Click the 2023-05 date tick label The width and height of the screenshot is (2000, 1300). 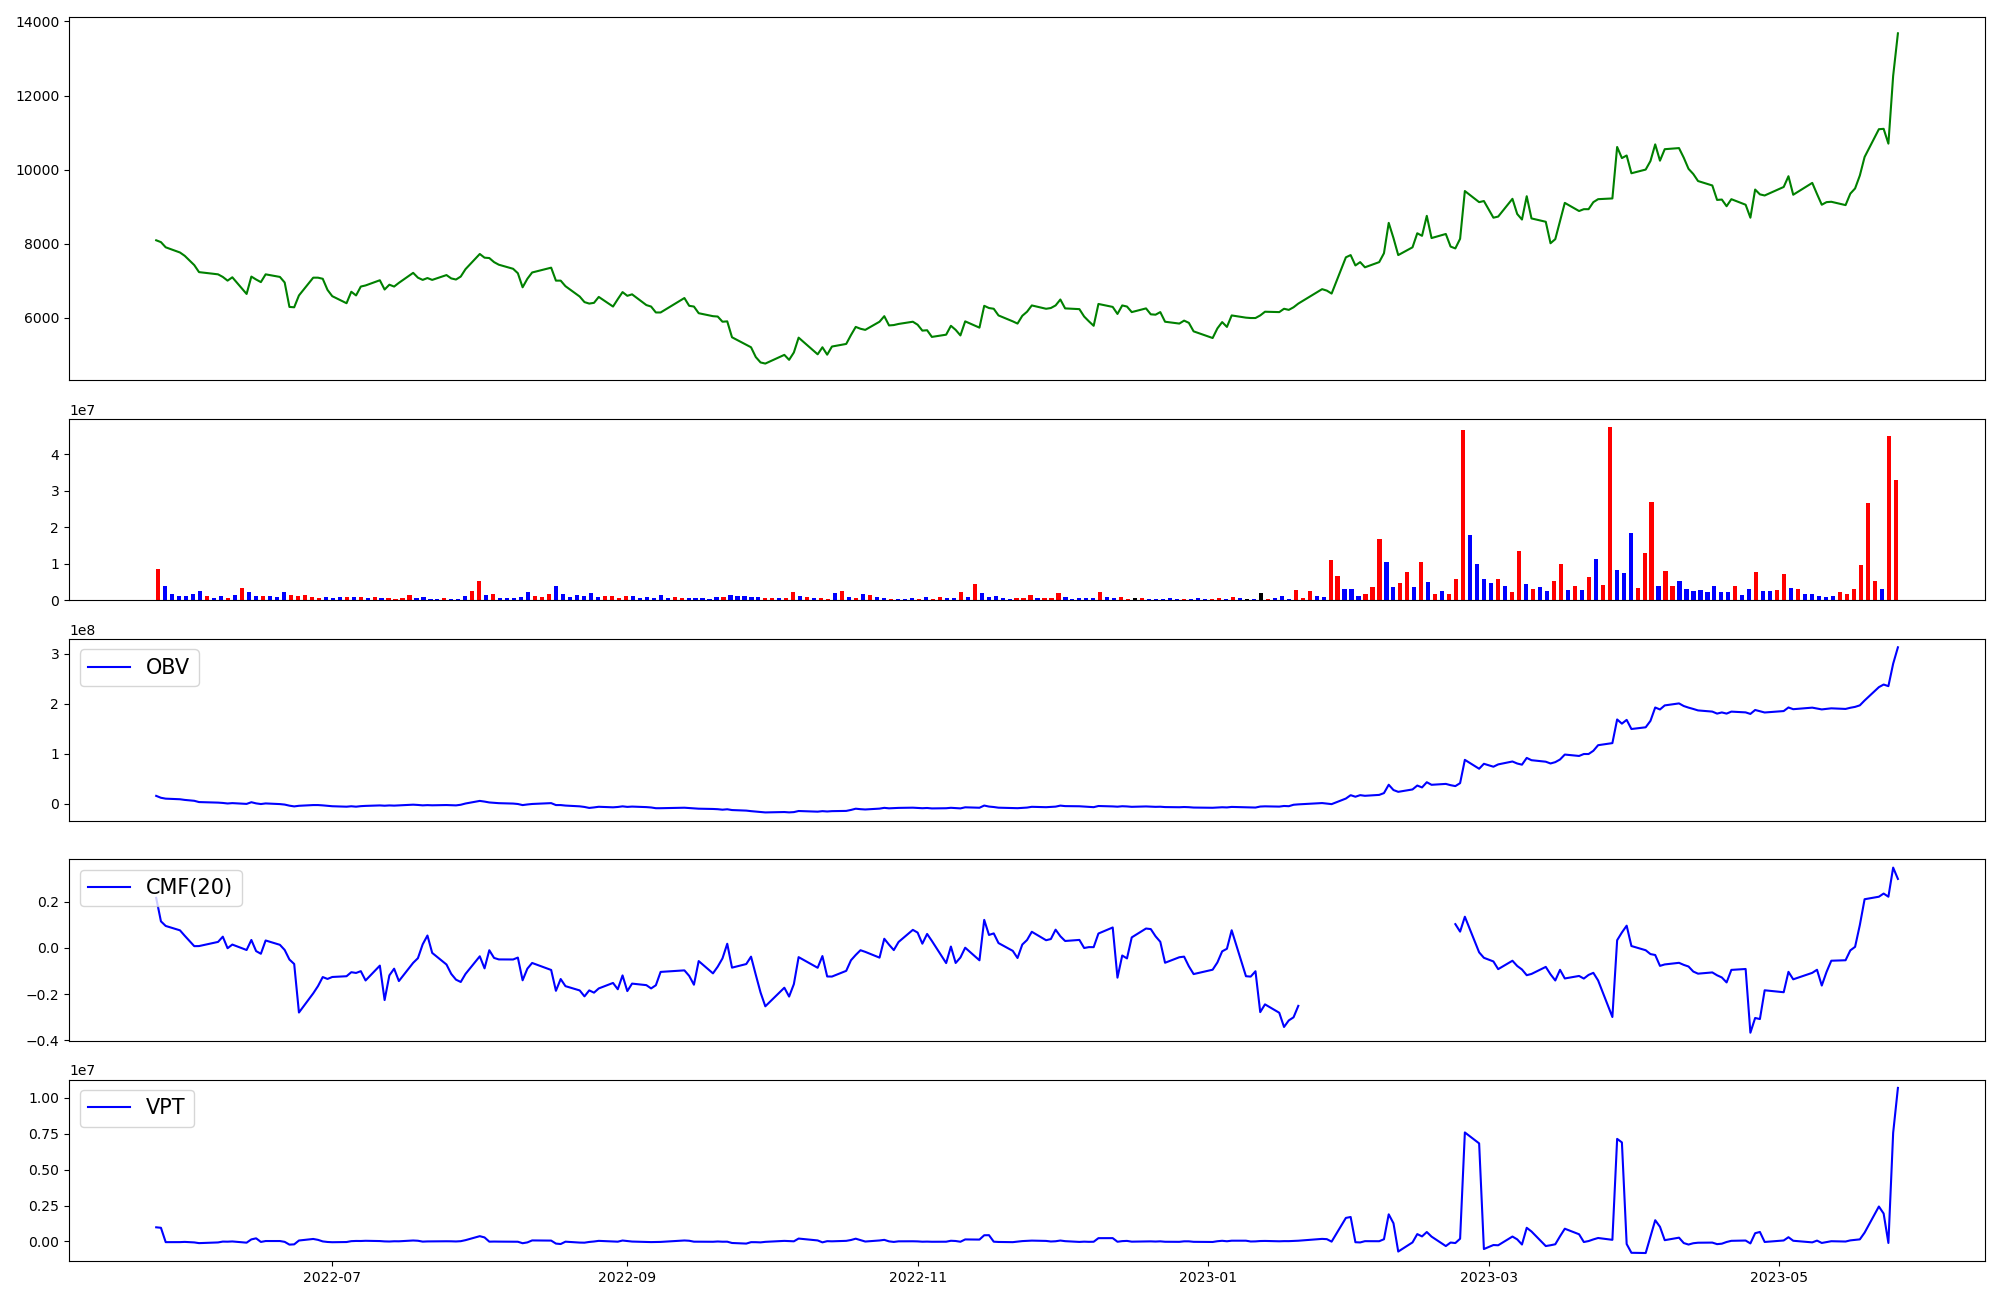(x=1780, y=1277)
